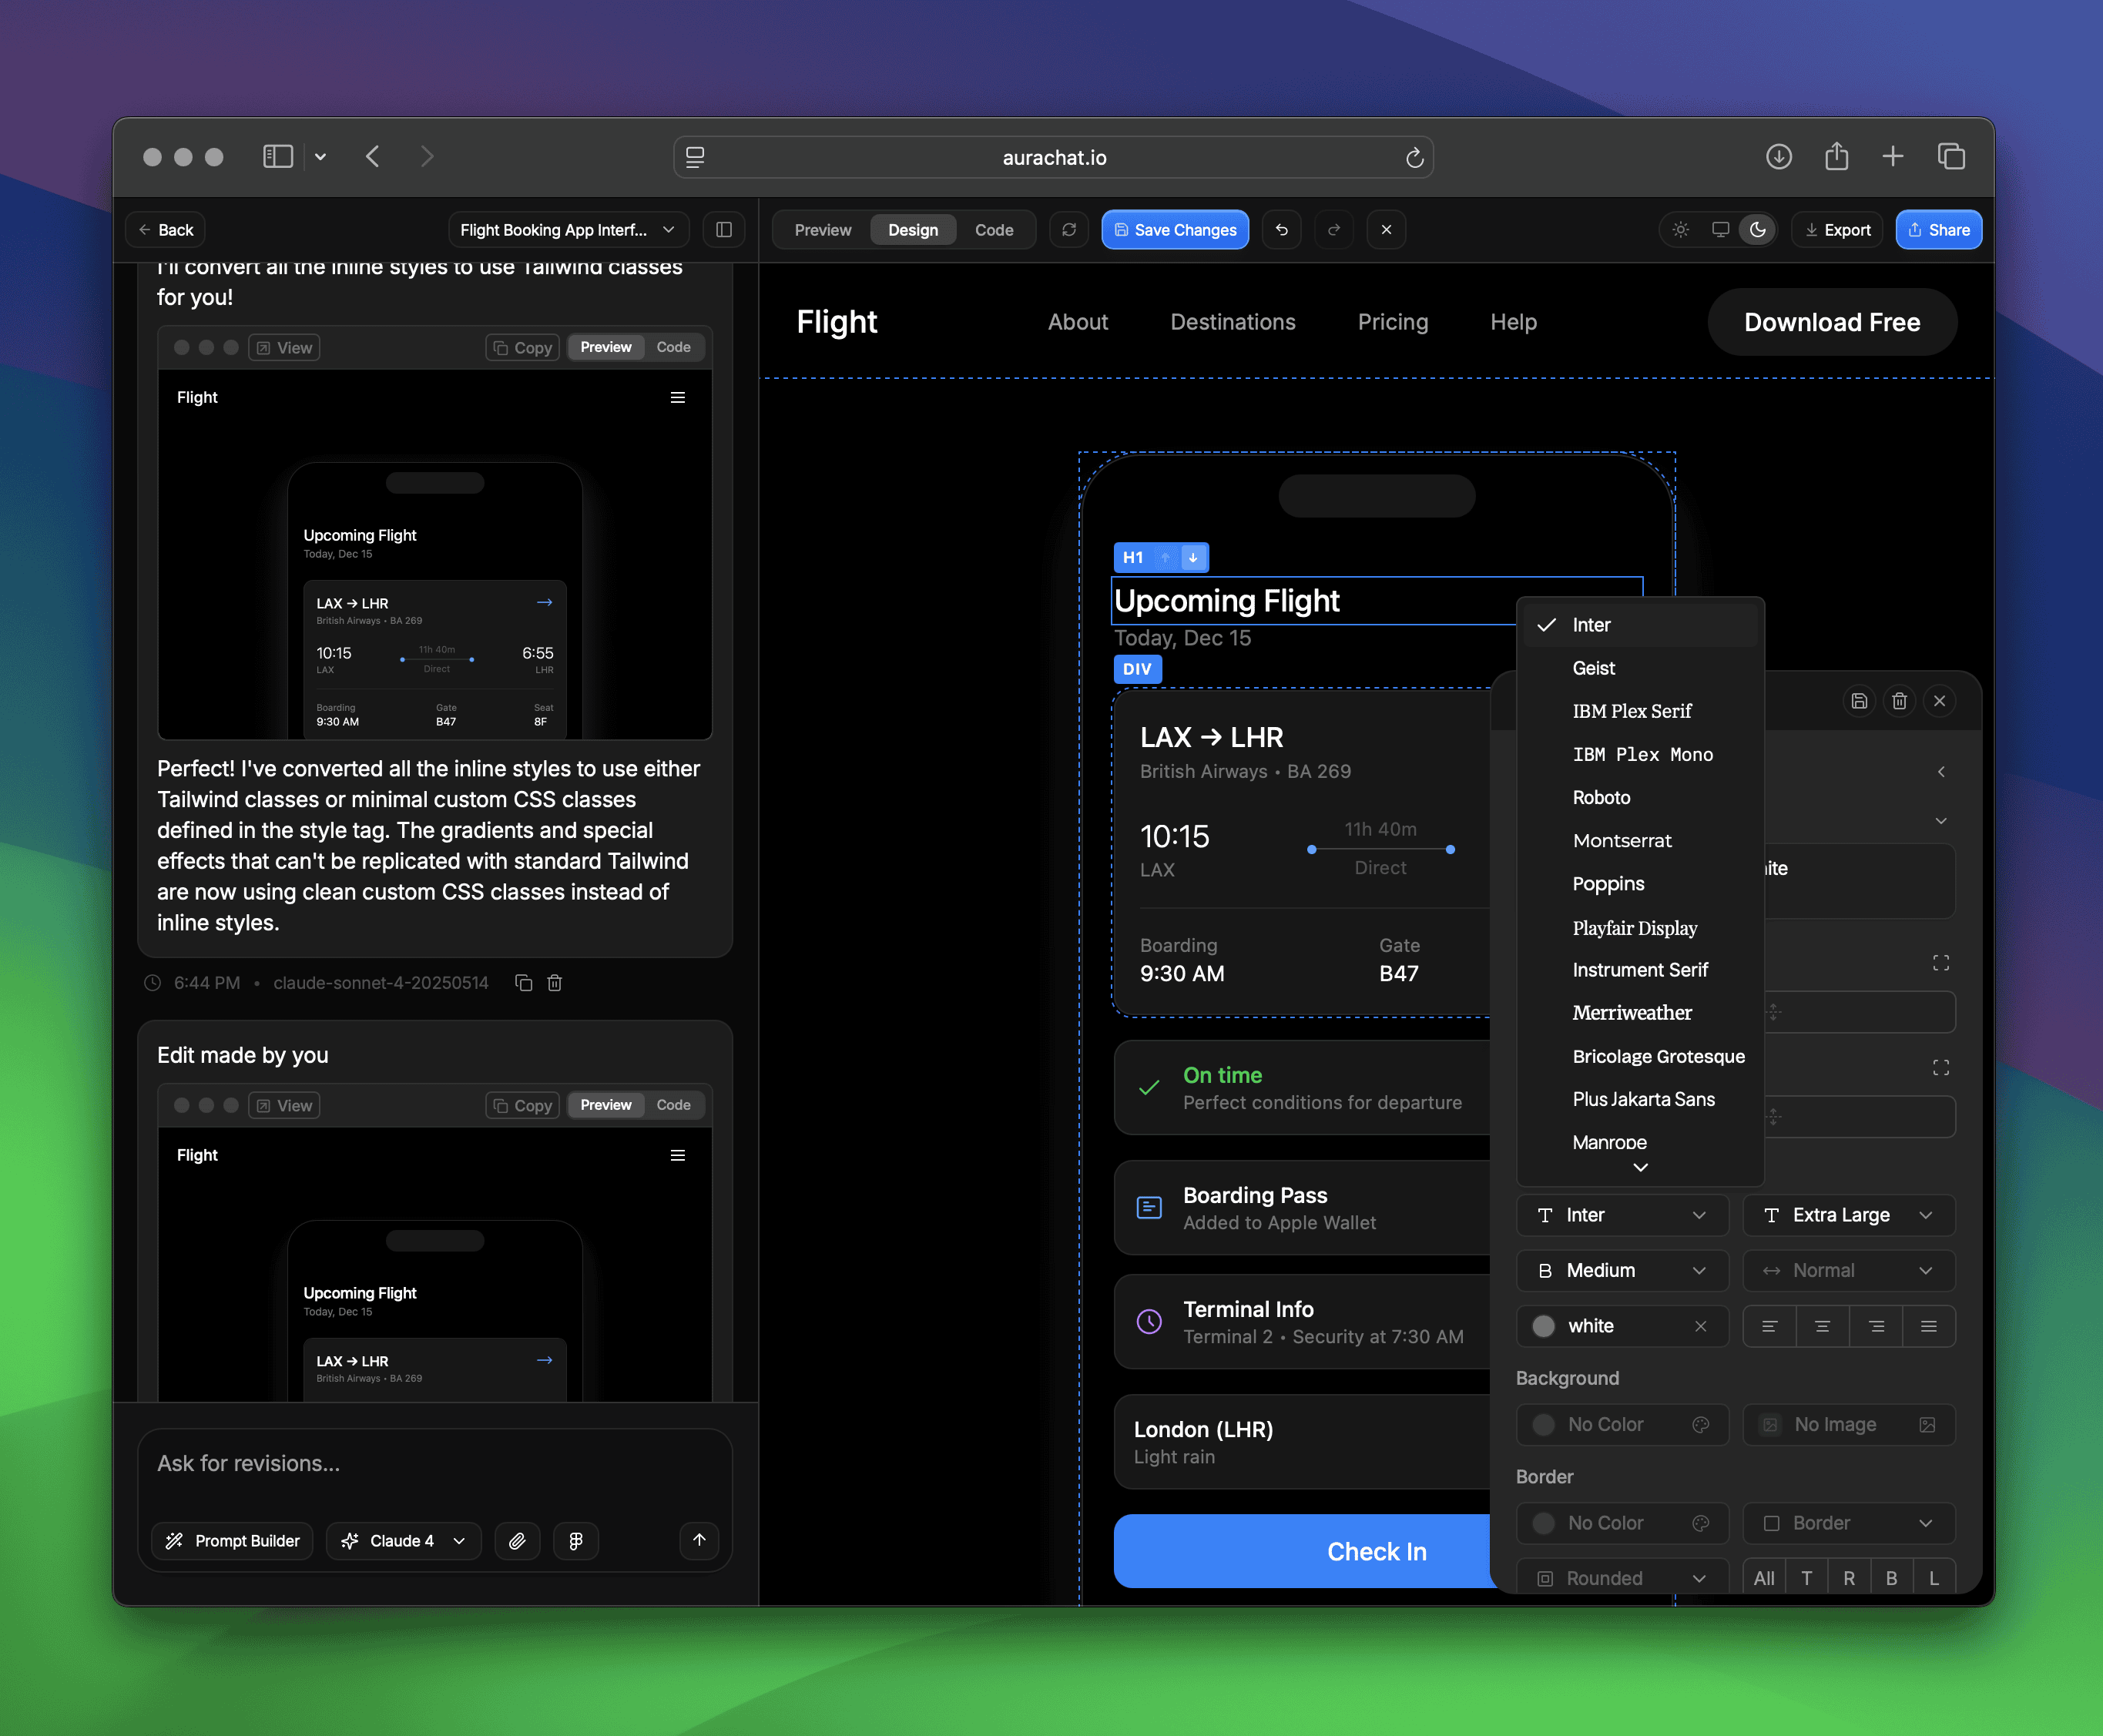The width and height of the screenshot is (2103, 1736).
Task: Open the Prompt Builder
Action: 232,1541
